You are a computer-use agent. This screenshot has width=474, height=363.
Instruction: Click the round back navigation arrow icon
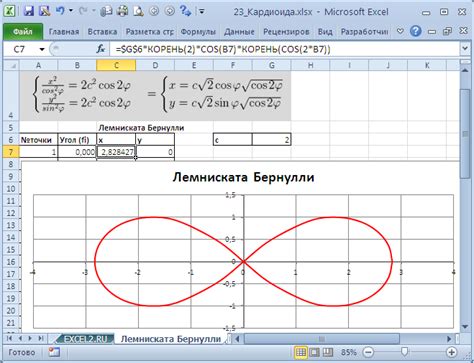(154, 12)
